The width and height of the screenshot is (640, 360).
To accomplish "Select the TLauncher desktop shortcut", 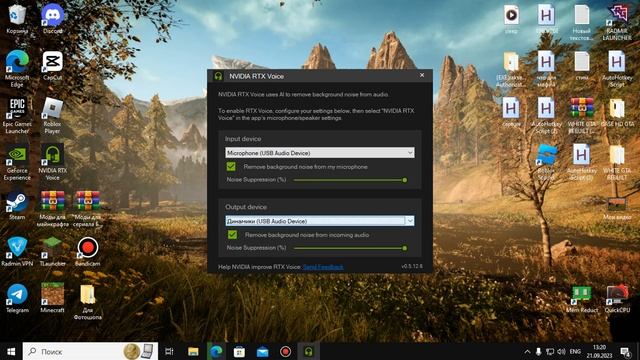I will 52,252.
